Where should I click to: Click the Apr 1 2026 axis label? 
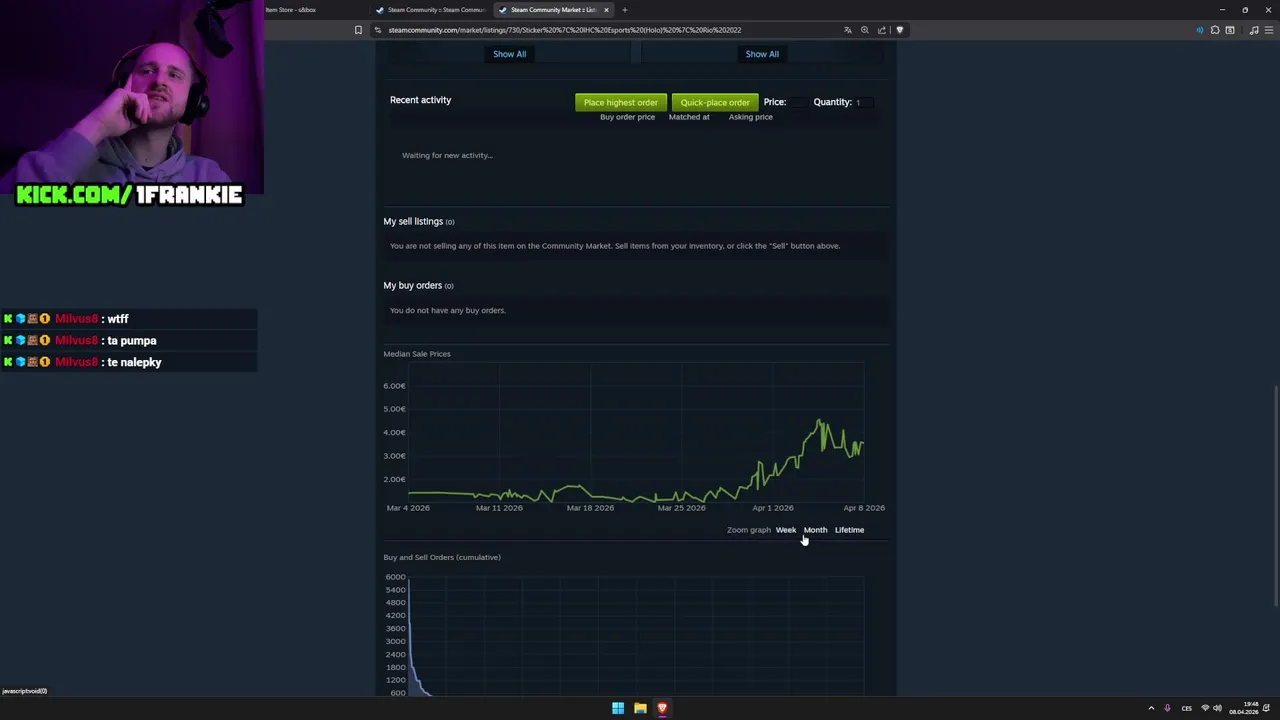[x=772, y=508]
